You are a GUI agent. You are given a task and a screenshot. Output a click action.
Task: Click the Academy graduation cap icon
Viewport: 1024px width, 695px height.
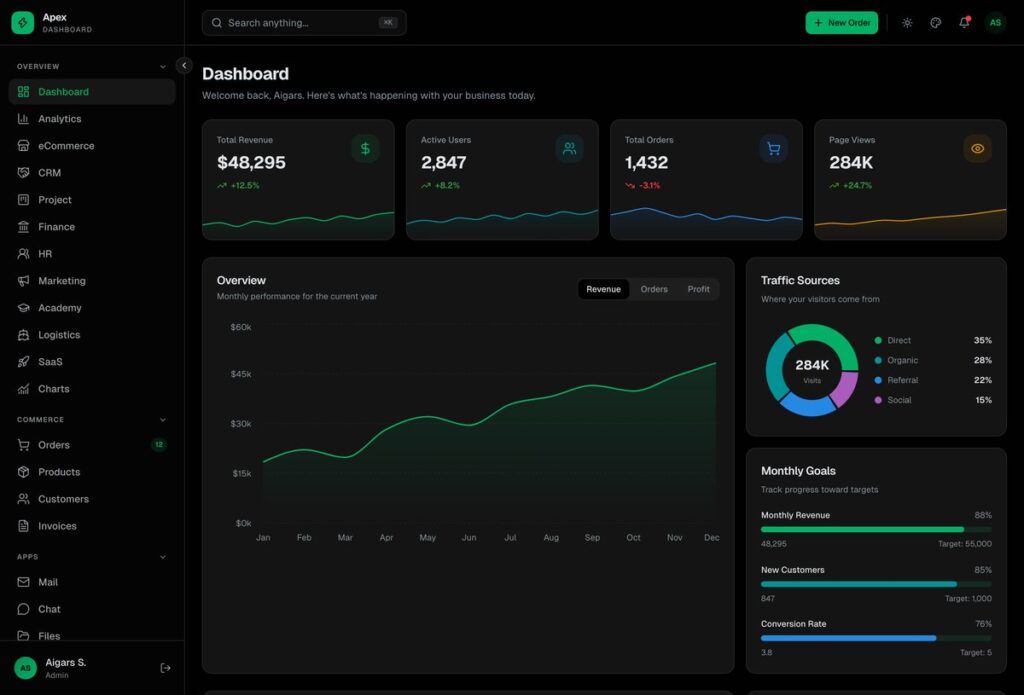tap(24, 308)
